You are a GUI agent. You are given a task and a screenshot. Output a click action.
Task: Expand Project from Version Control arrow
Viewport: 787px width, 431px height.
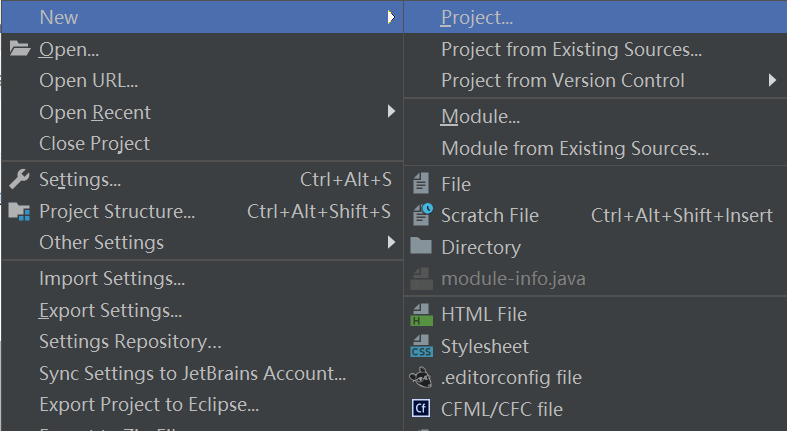coord(773,80)
